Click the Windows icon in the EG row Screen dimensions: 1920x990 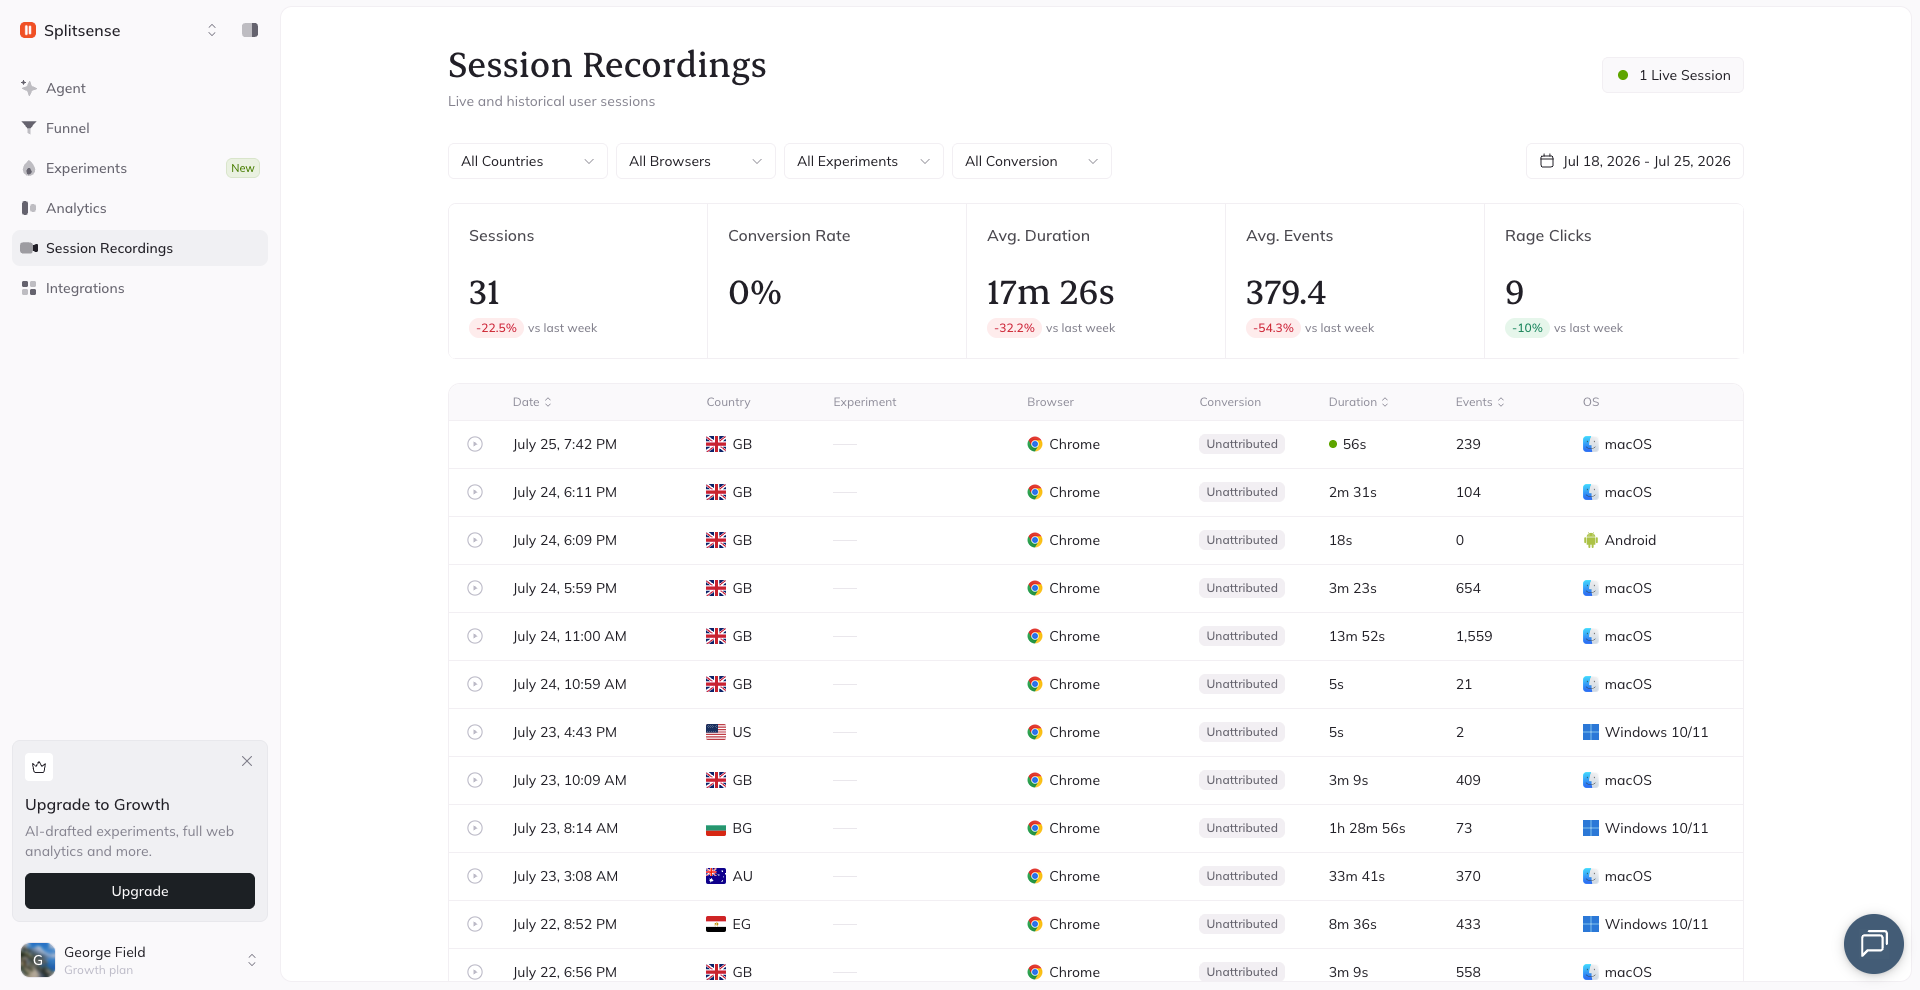pyautogui.click(x=1591, y=924)
